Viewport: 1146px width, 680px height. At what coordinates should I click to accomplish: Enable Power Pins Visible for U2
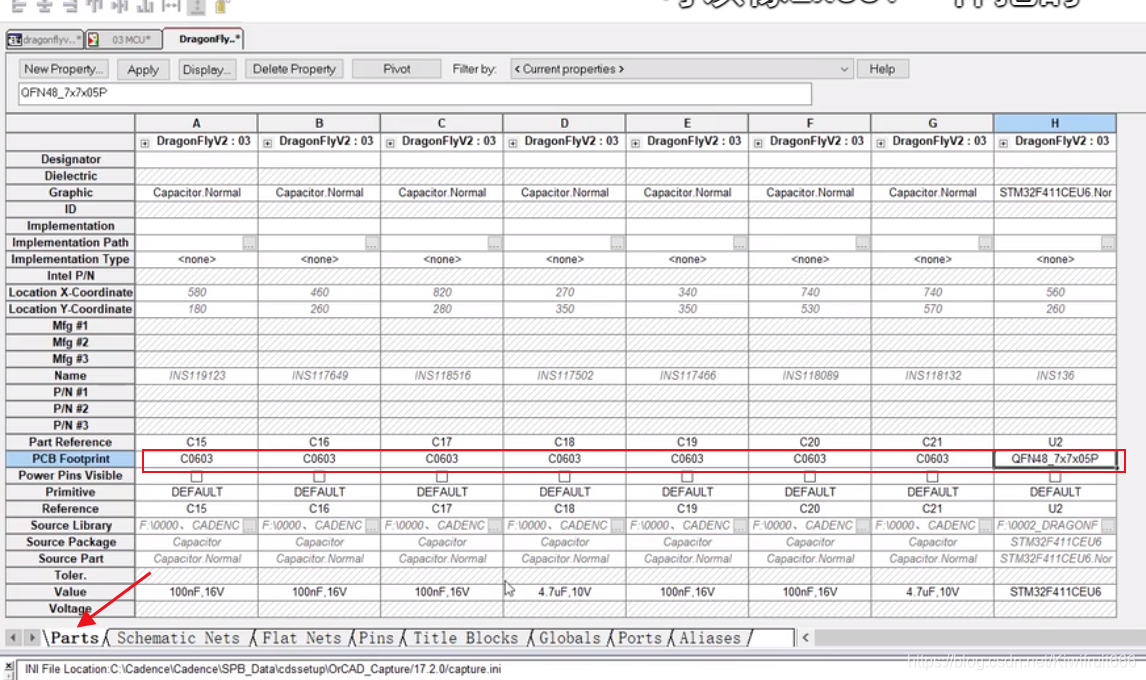pos(1055,476)
